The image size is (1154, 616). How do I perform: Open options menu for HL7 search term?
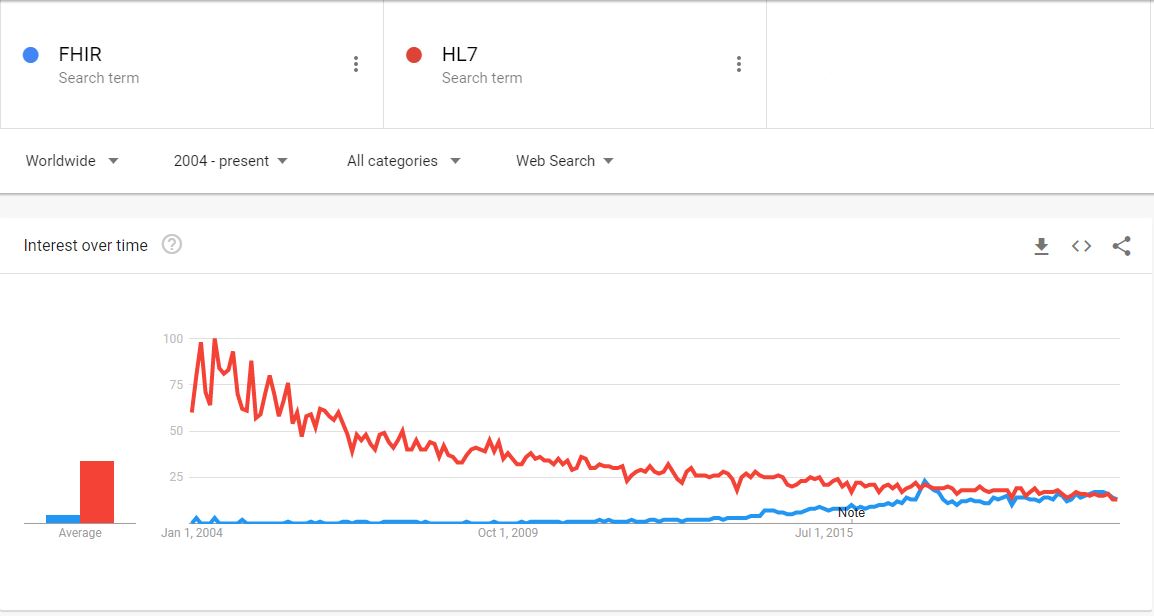click(738, 63)
